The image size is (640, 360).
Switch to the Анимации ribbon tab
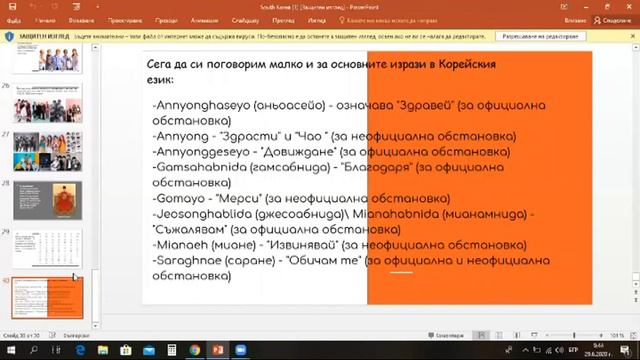[204, 20]
